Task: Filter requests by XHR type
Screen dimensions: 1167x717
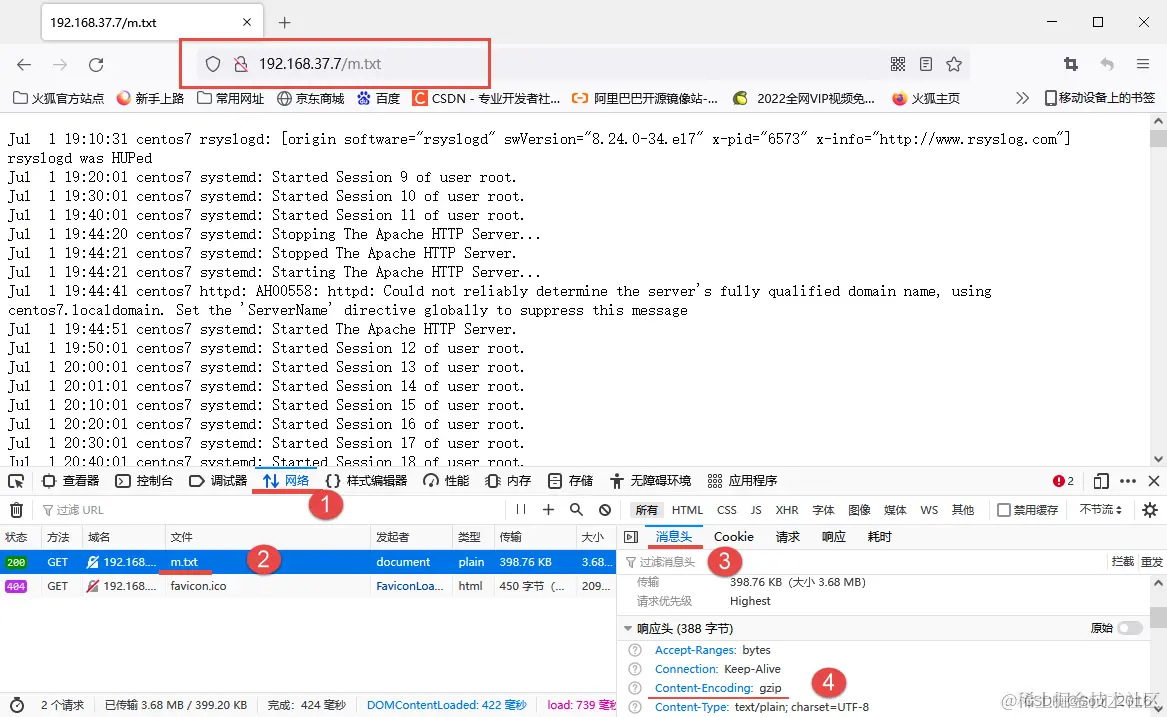Action: (x=787, y=510)
